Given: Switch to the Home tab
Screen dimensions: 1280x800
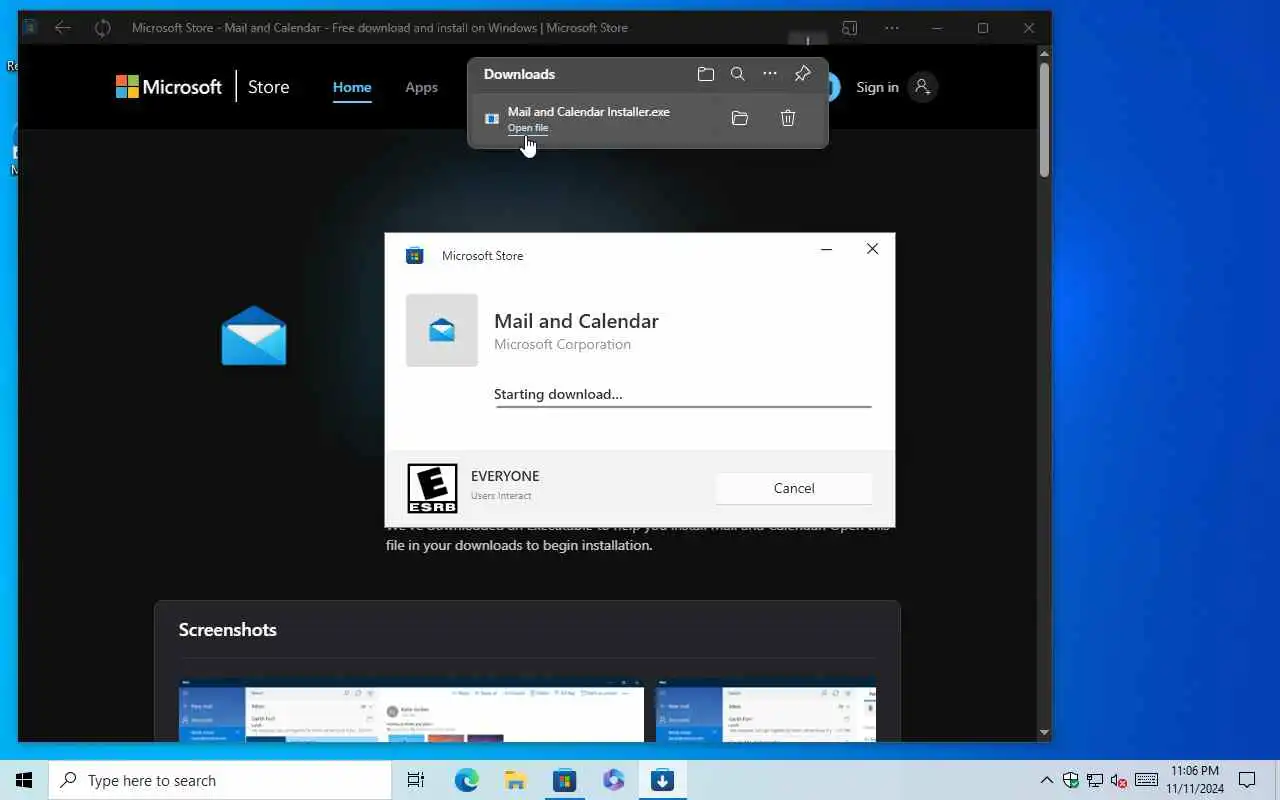Looking at the screenshot, I should [x=352, y=87].
